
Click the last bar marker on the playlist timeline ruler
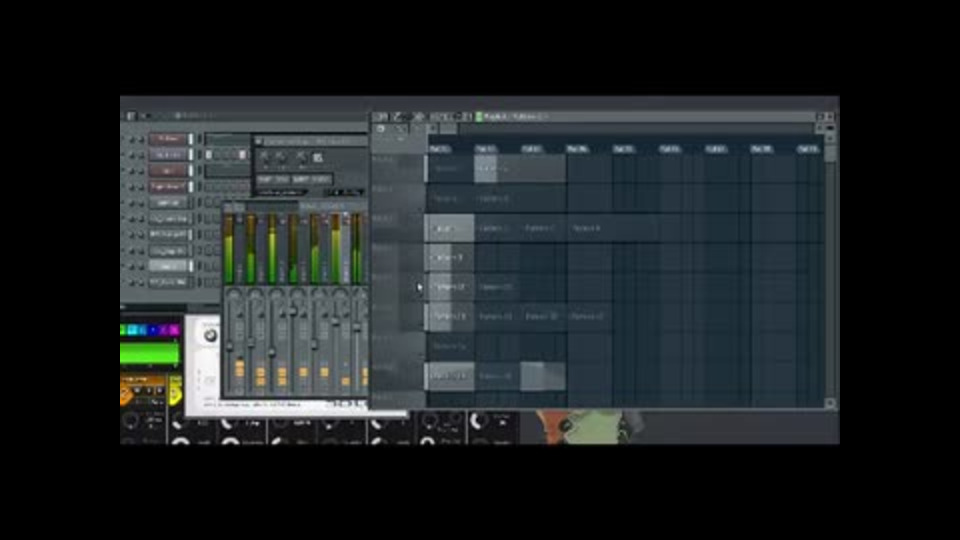pos(808,149)
